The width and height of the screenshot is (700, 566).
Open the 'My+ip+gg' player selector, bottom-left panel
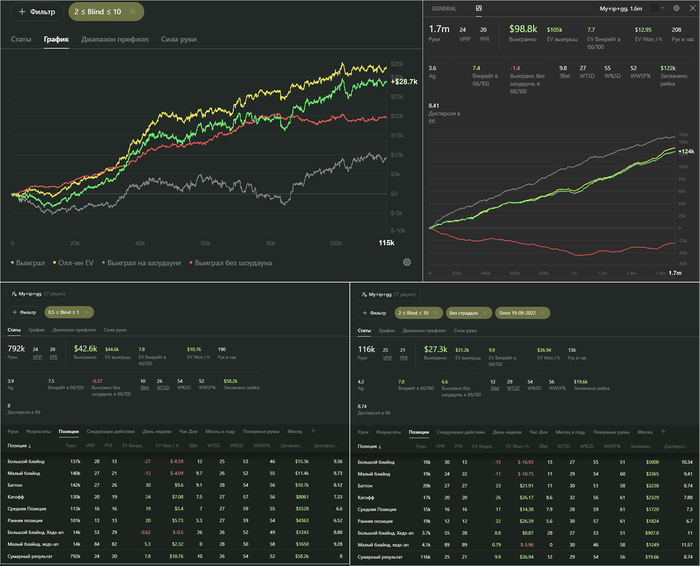tap(38, 294)
